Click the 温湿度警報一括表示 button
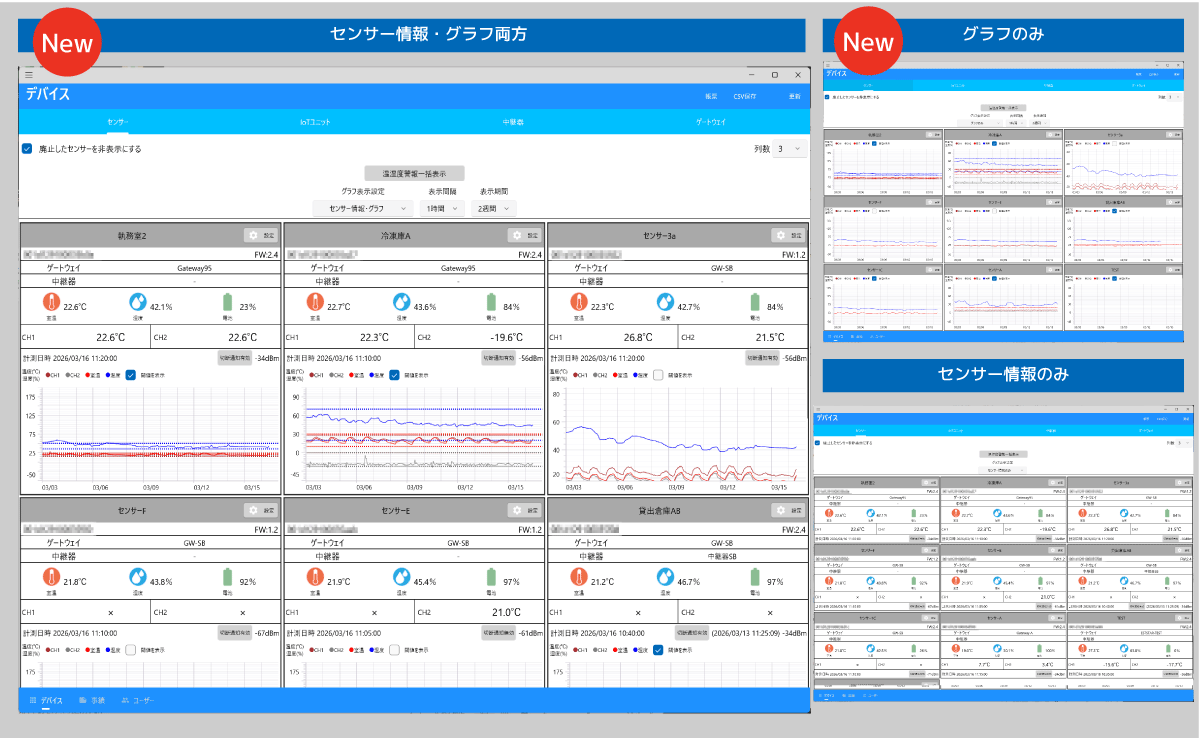The height and width of the screenshot is (738, 1200). click(x=414, y=173)
